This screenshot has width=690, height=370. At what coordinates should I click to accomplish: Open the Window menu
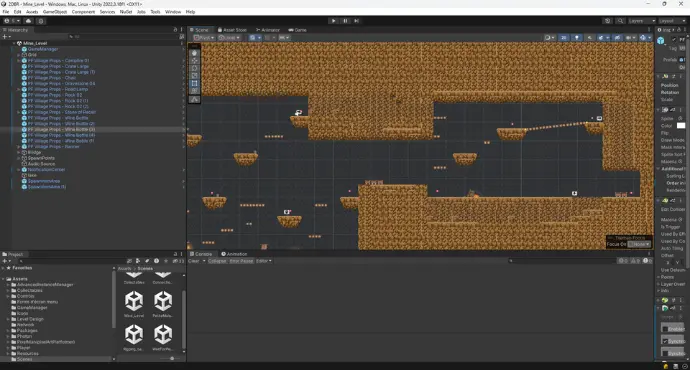coord(173,12)
